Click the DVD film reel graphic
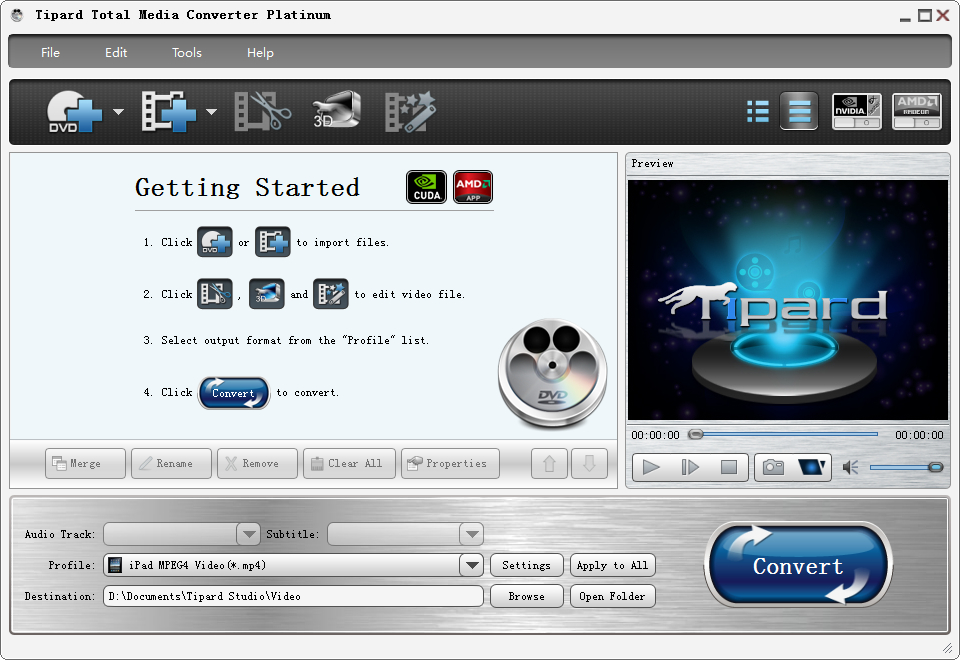Viewport: 960px width, 660px height. pos(552,373)
